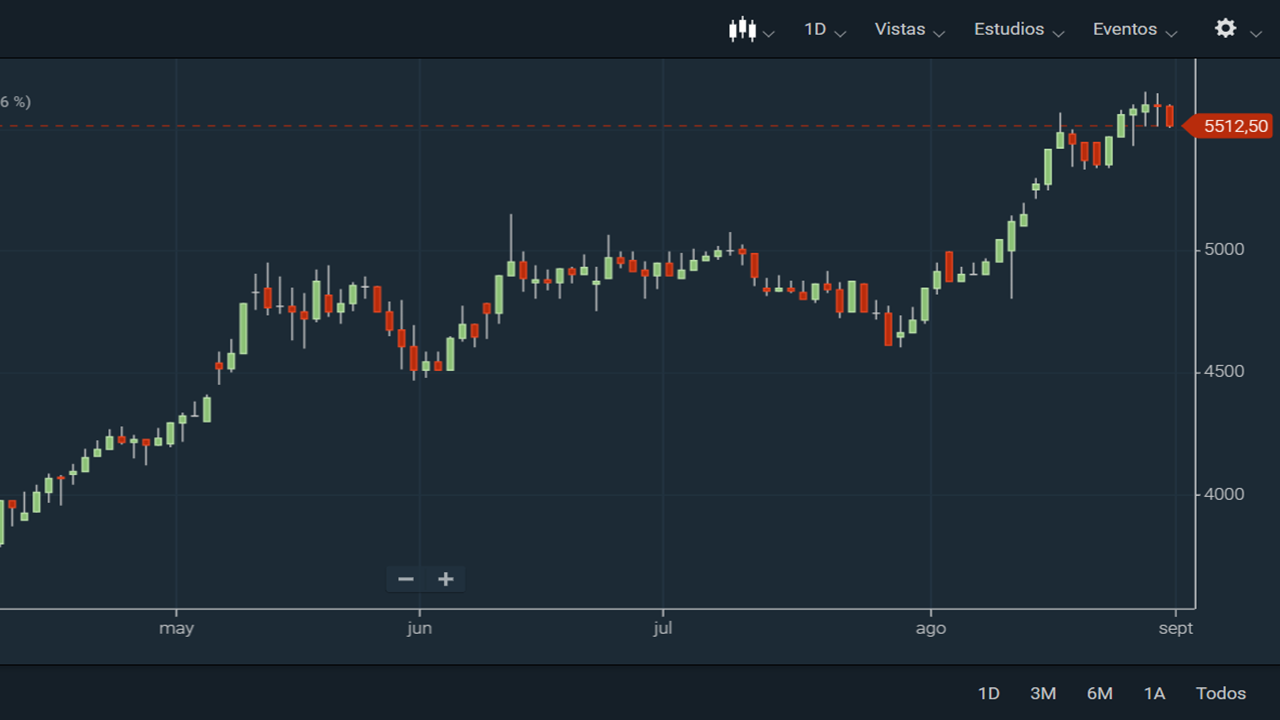Expand chevron beside the candlestick icon
The width and height of the screenshot is (1280, 720).
tap(769, 34)
